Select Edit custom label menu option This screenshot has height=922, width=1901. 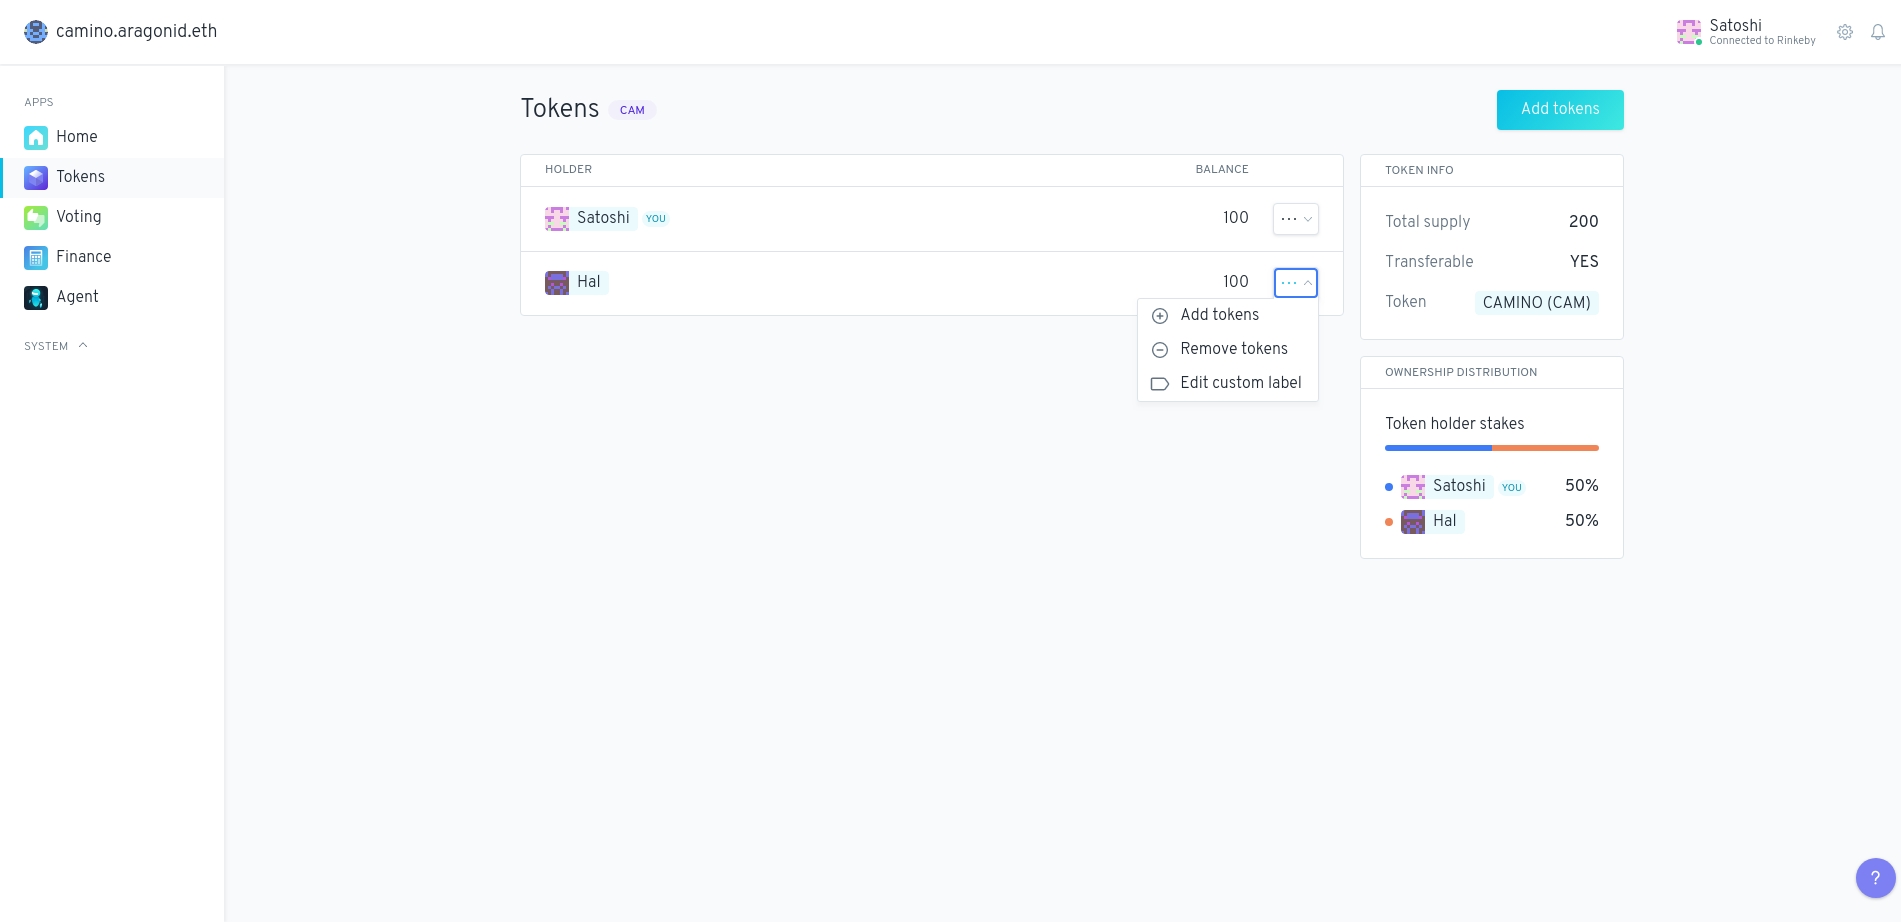(1240, 383)
